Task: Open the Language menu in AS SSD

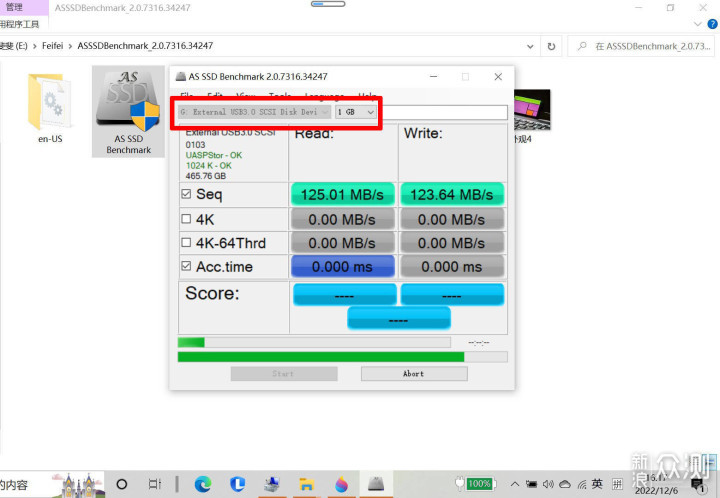Action: pyautogui.click(x=324, y=96)
